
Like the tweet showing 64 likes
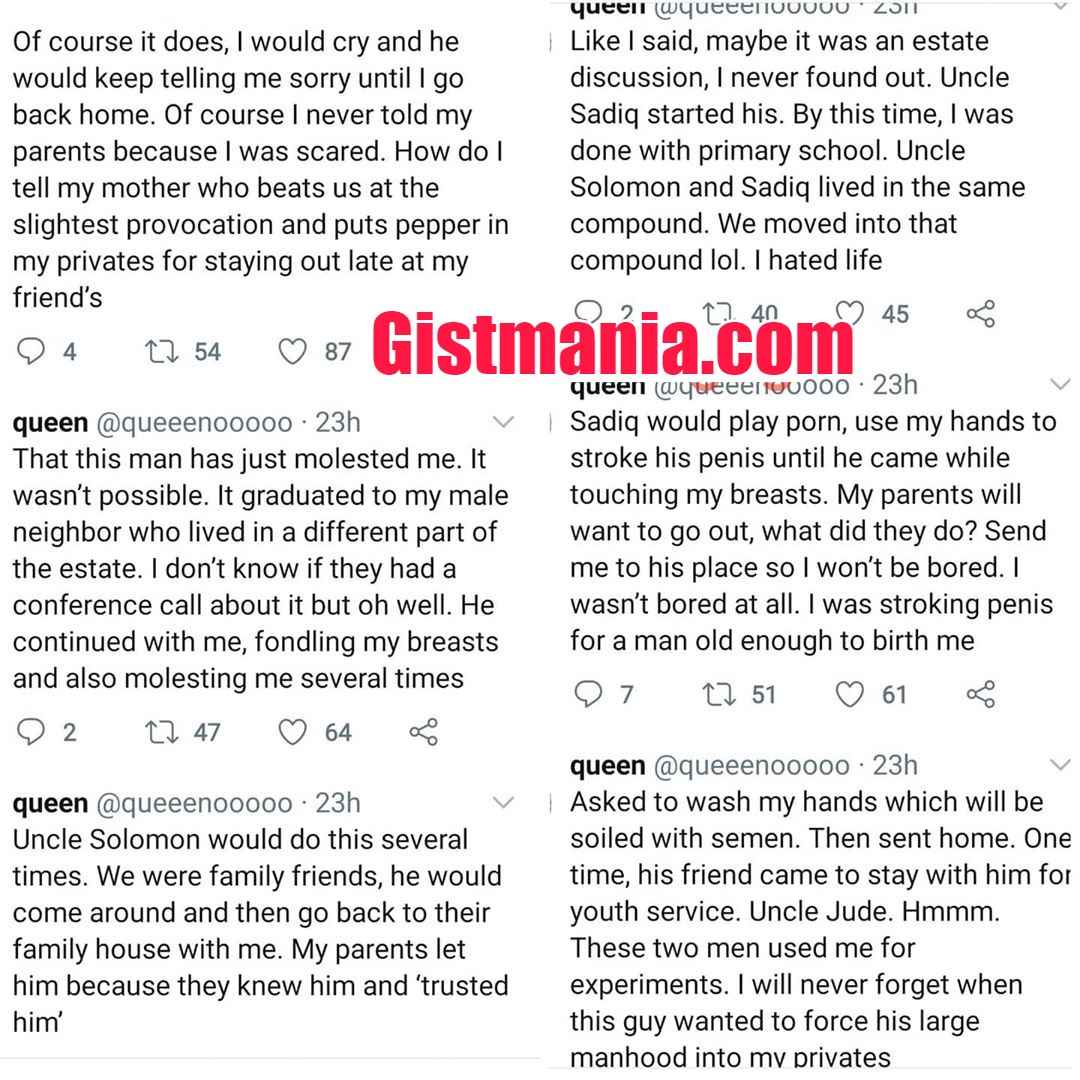point(292,731)
